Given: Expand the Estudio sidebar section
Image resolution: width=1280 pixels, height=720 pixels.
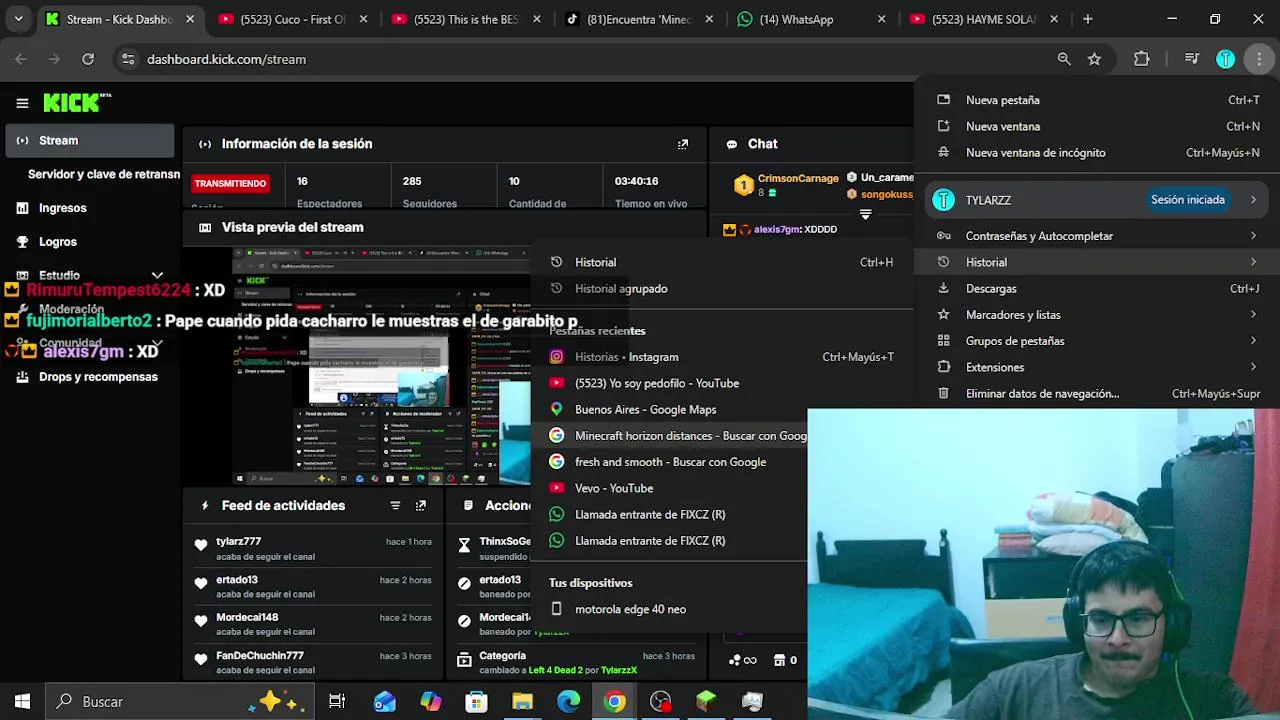Looking at the screenshot, I should pos(157,275).
